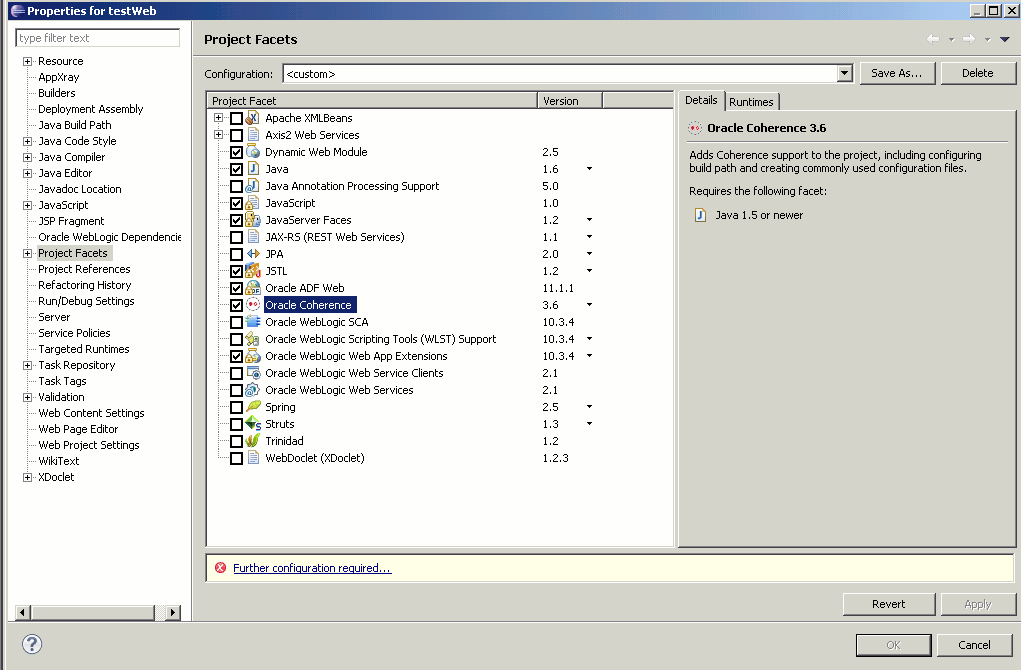The height and width of the screenshot is (670, 1021).
Task: Click the horizontal scrollbar thumb in sidebar
Action: click(92, 612)
